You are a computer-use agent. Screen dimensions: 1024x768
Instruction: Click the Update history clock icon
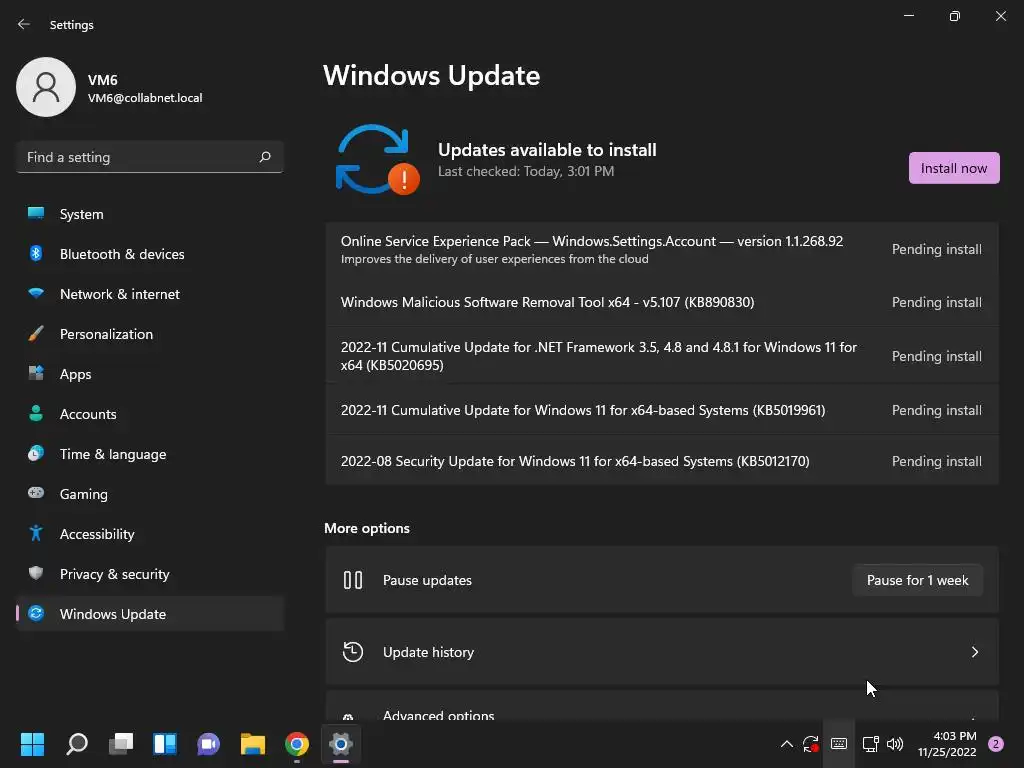click(353, 652)
